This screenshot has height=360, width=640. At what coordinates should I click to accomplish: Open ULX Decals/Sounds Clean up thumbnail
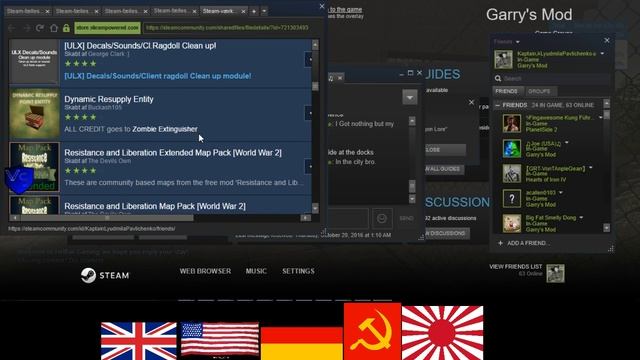point(34,61)
